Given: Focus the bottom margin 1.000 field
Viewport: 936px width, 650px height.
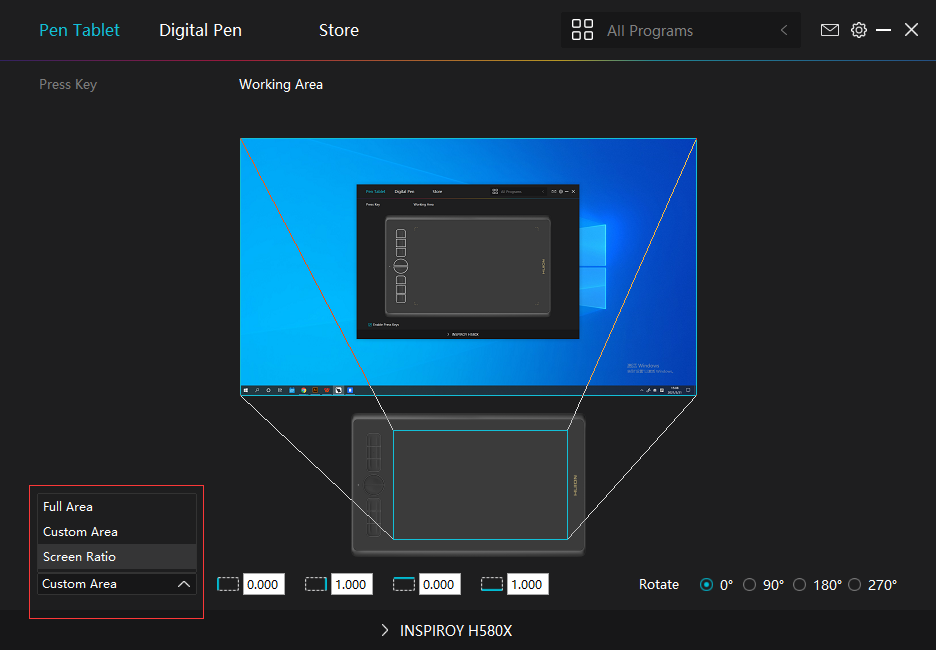Looking at the screenshot, I should 527,584.
